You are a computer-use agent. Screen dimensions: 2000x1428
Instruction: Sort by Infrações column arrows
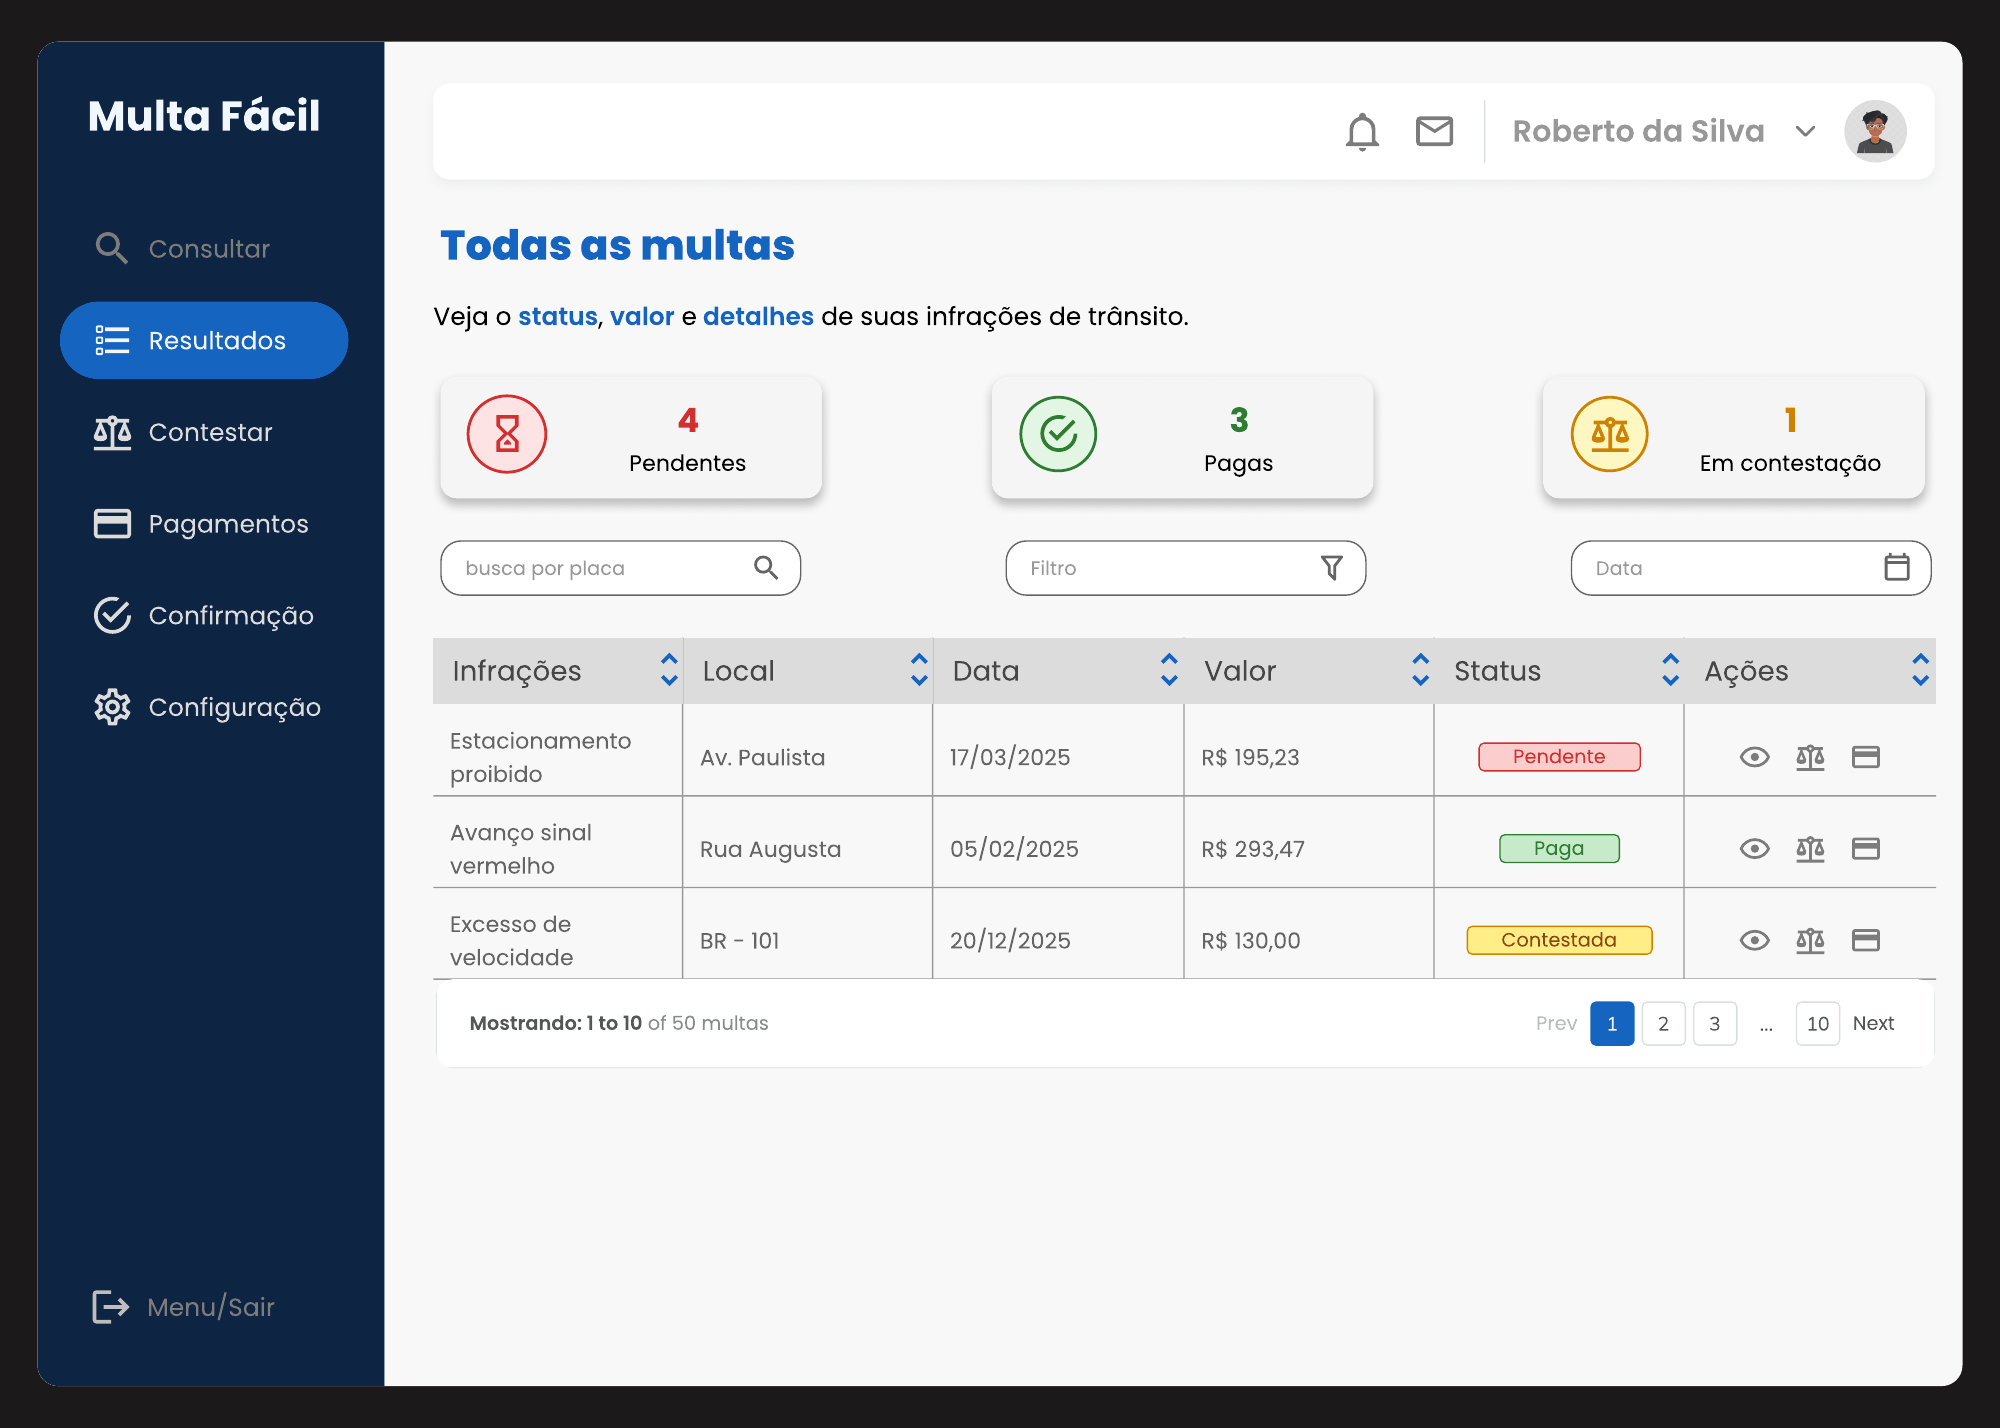[669, 670]
